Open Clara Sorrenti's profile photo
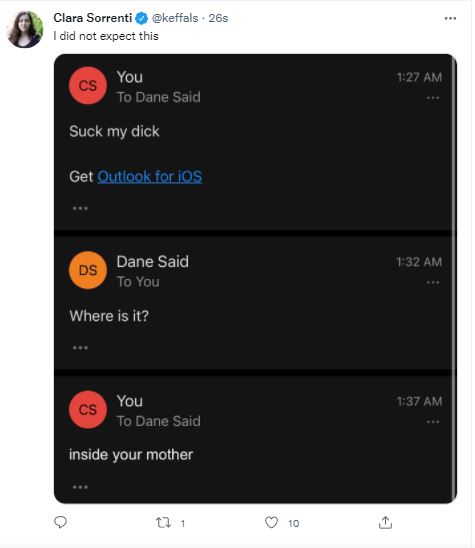Viewport: 475px width, 548px height. 25,29
